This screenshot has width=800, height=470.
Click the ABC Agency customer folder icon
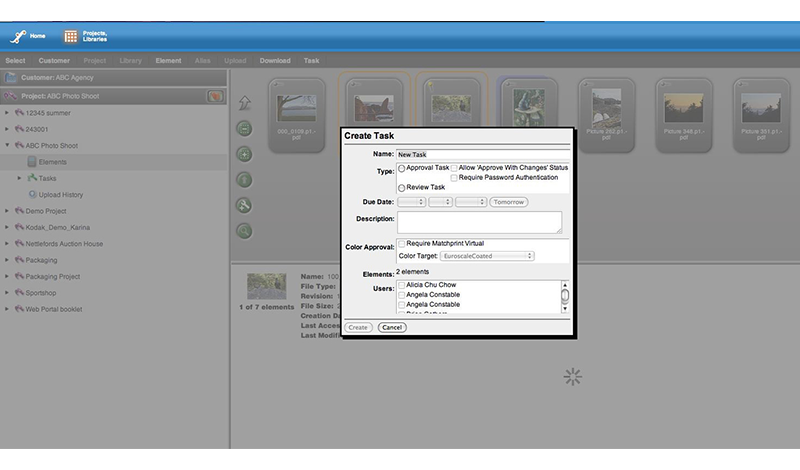click(x=10, y=78)
